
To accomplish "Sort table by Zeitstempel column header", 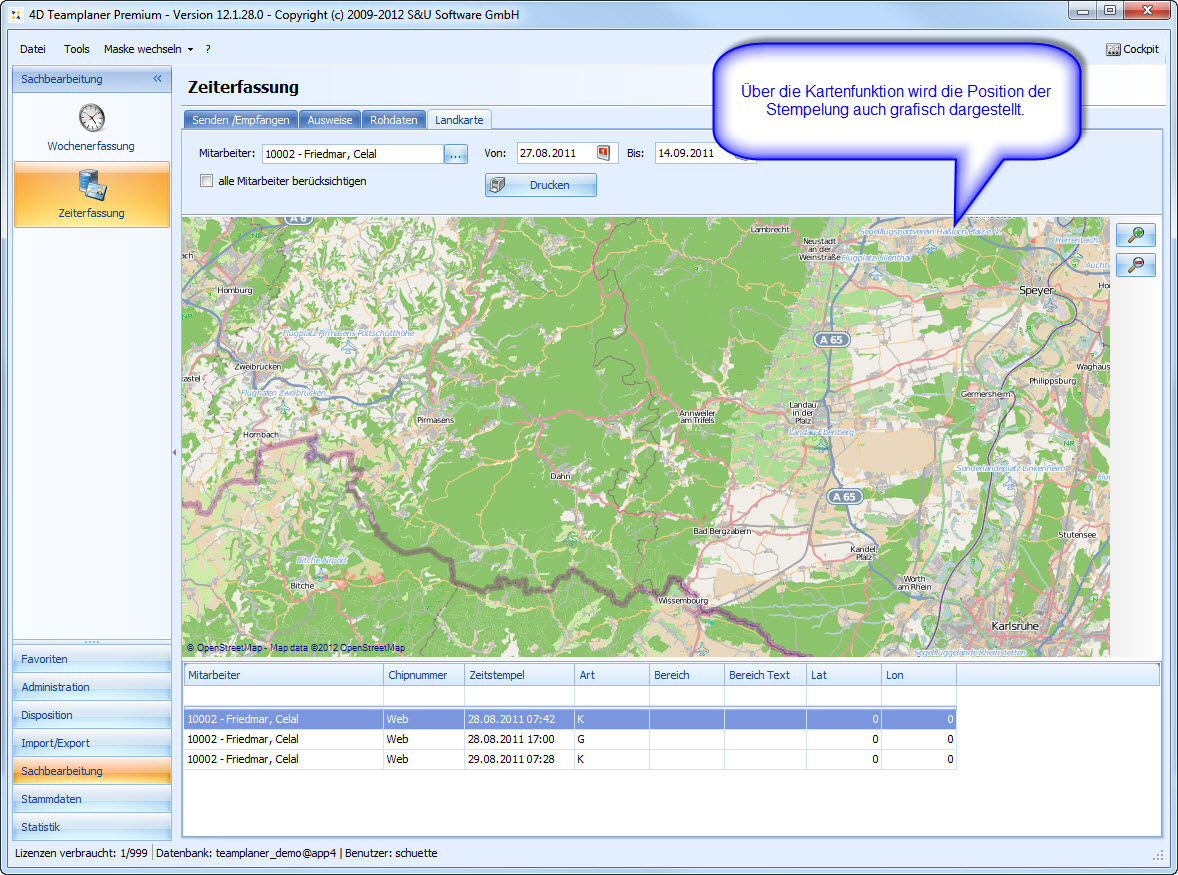I will tap(518, 675).
